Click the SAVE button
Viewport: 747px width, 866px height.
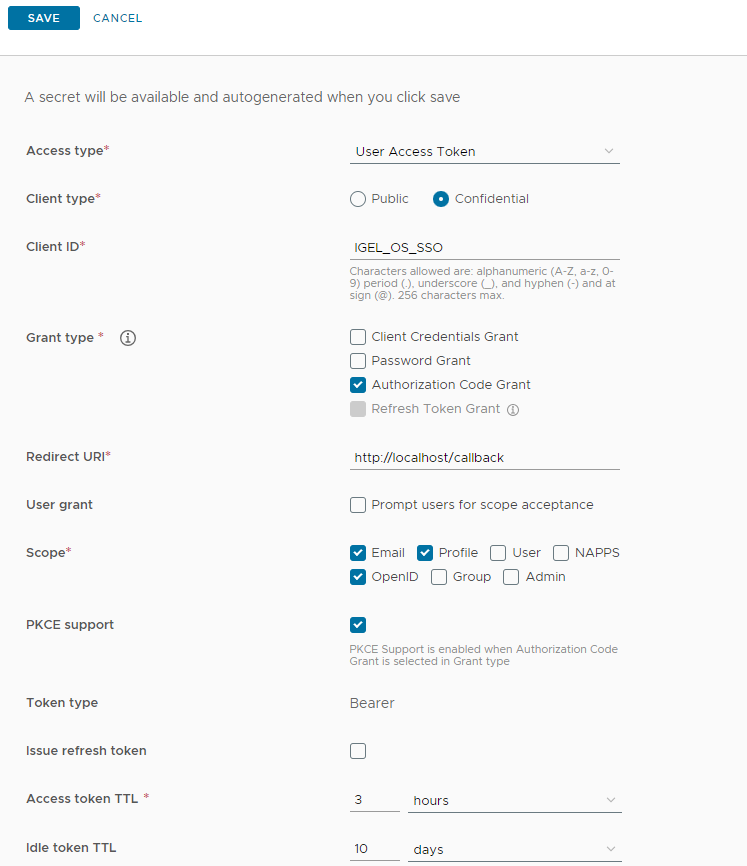click(44, 18)
